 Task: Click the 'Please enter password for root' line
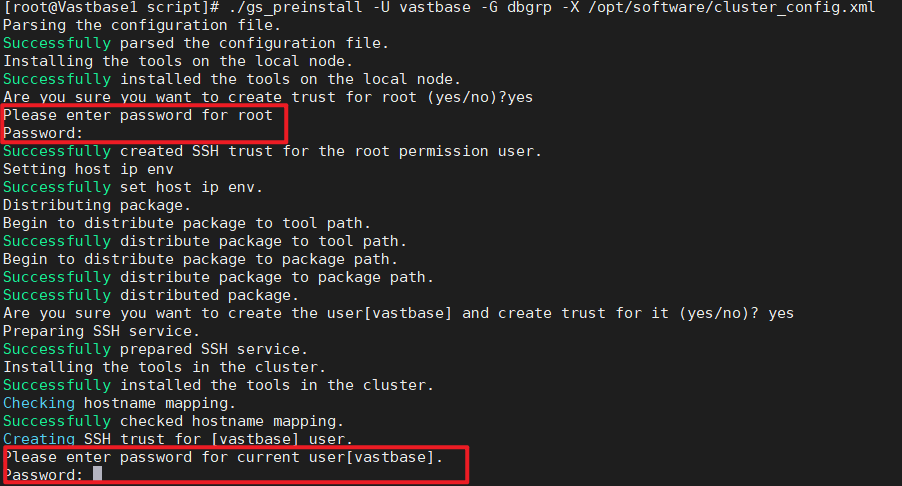coord(137,115)
